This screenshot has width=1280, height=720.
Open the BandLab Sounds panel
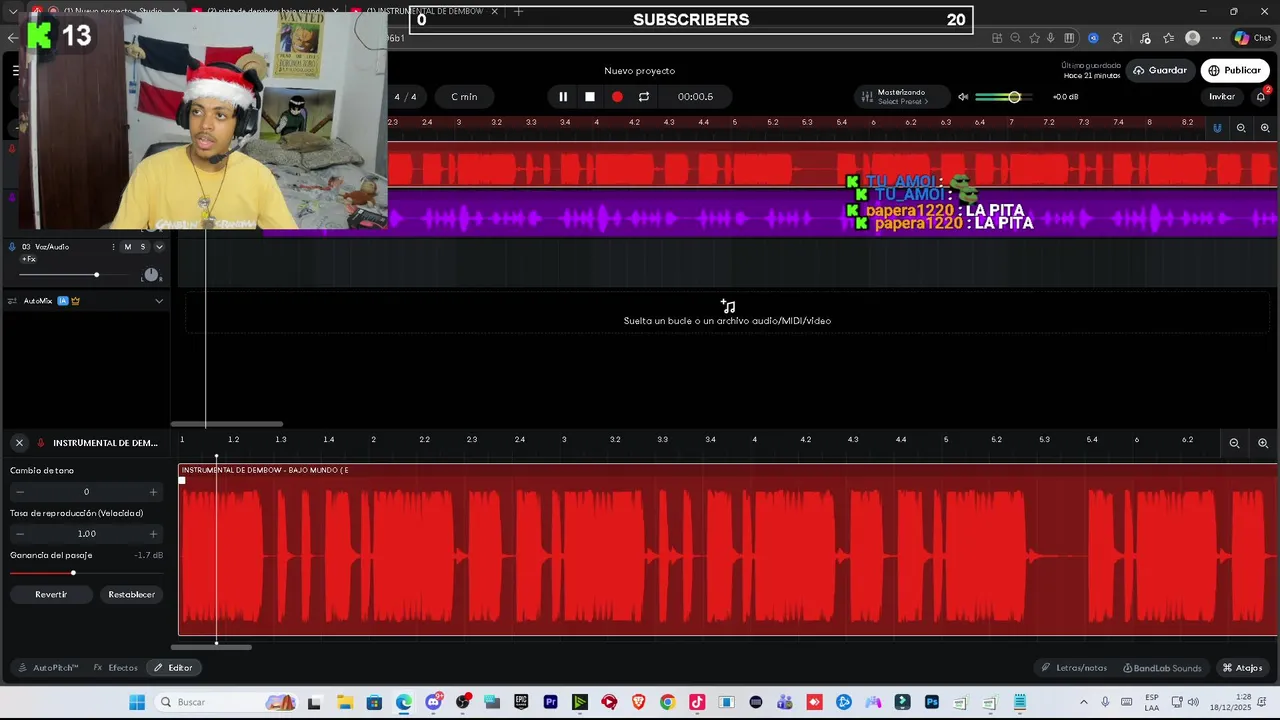(1162, 668)
